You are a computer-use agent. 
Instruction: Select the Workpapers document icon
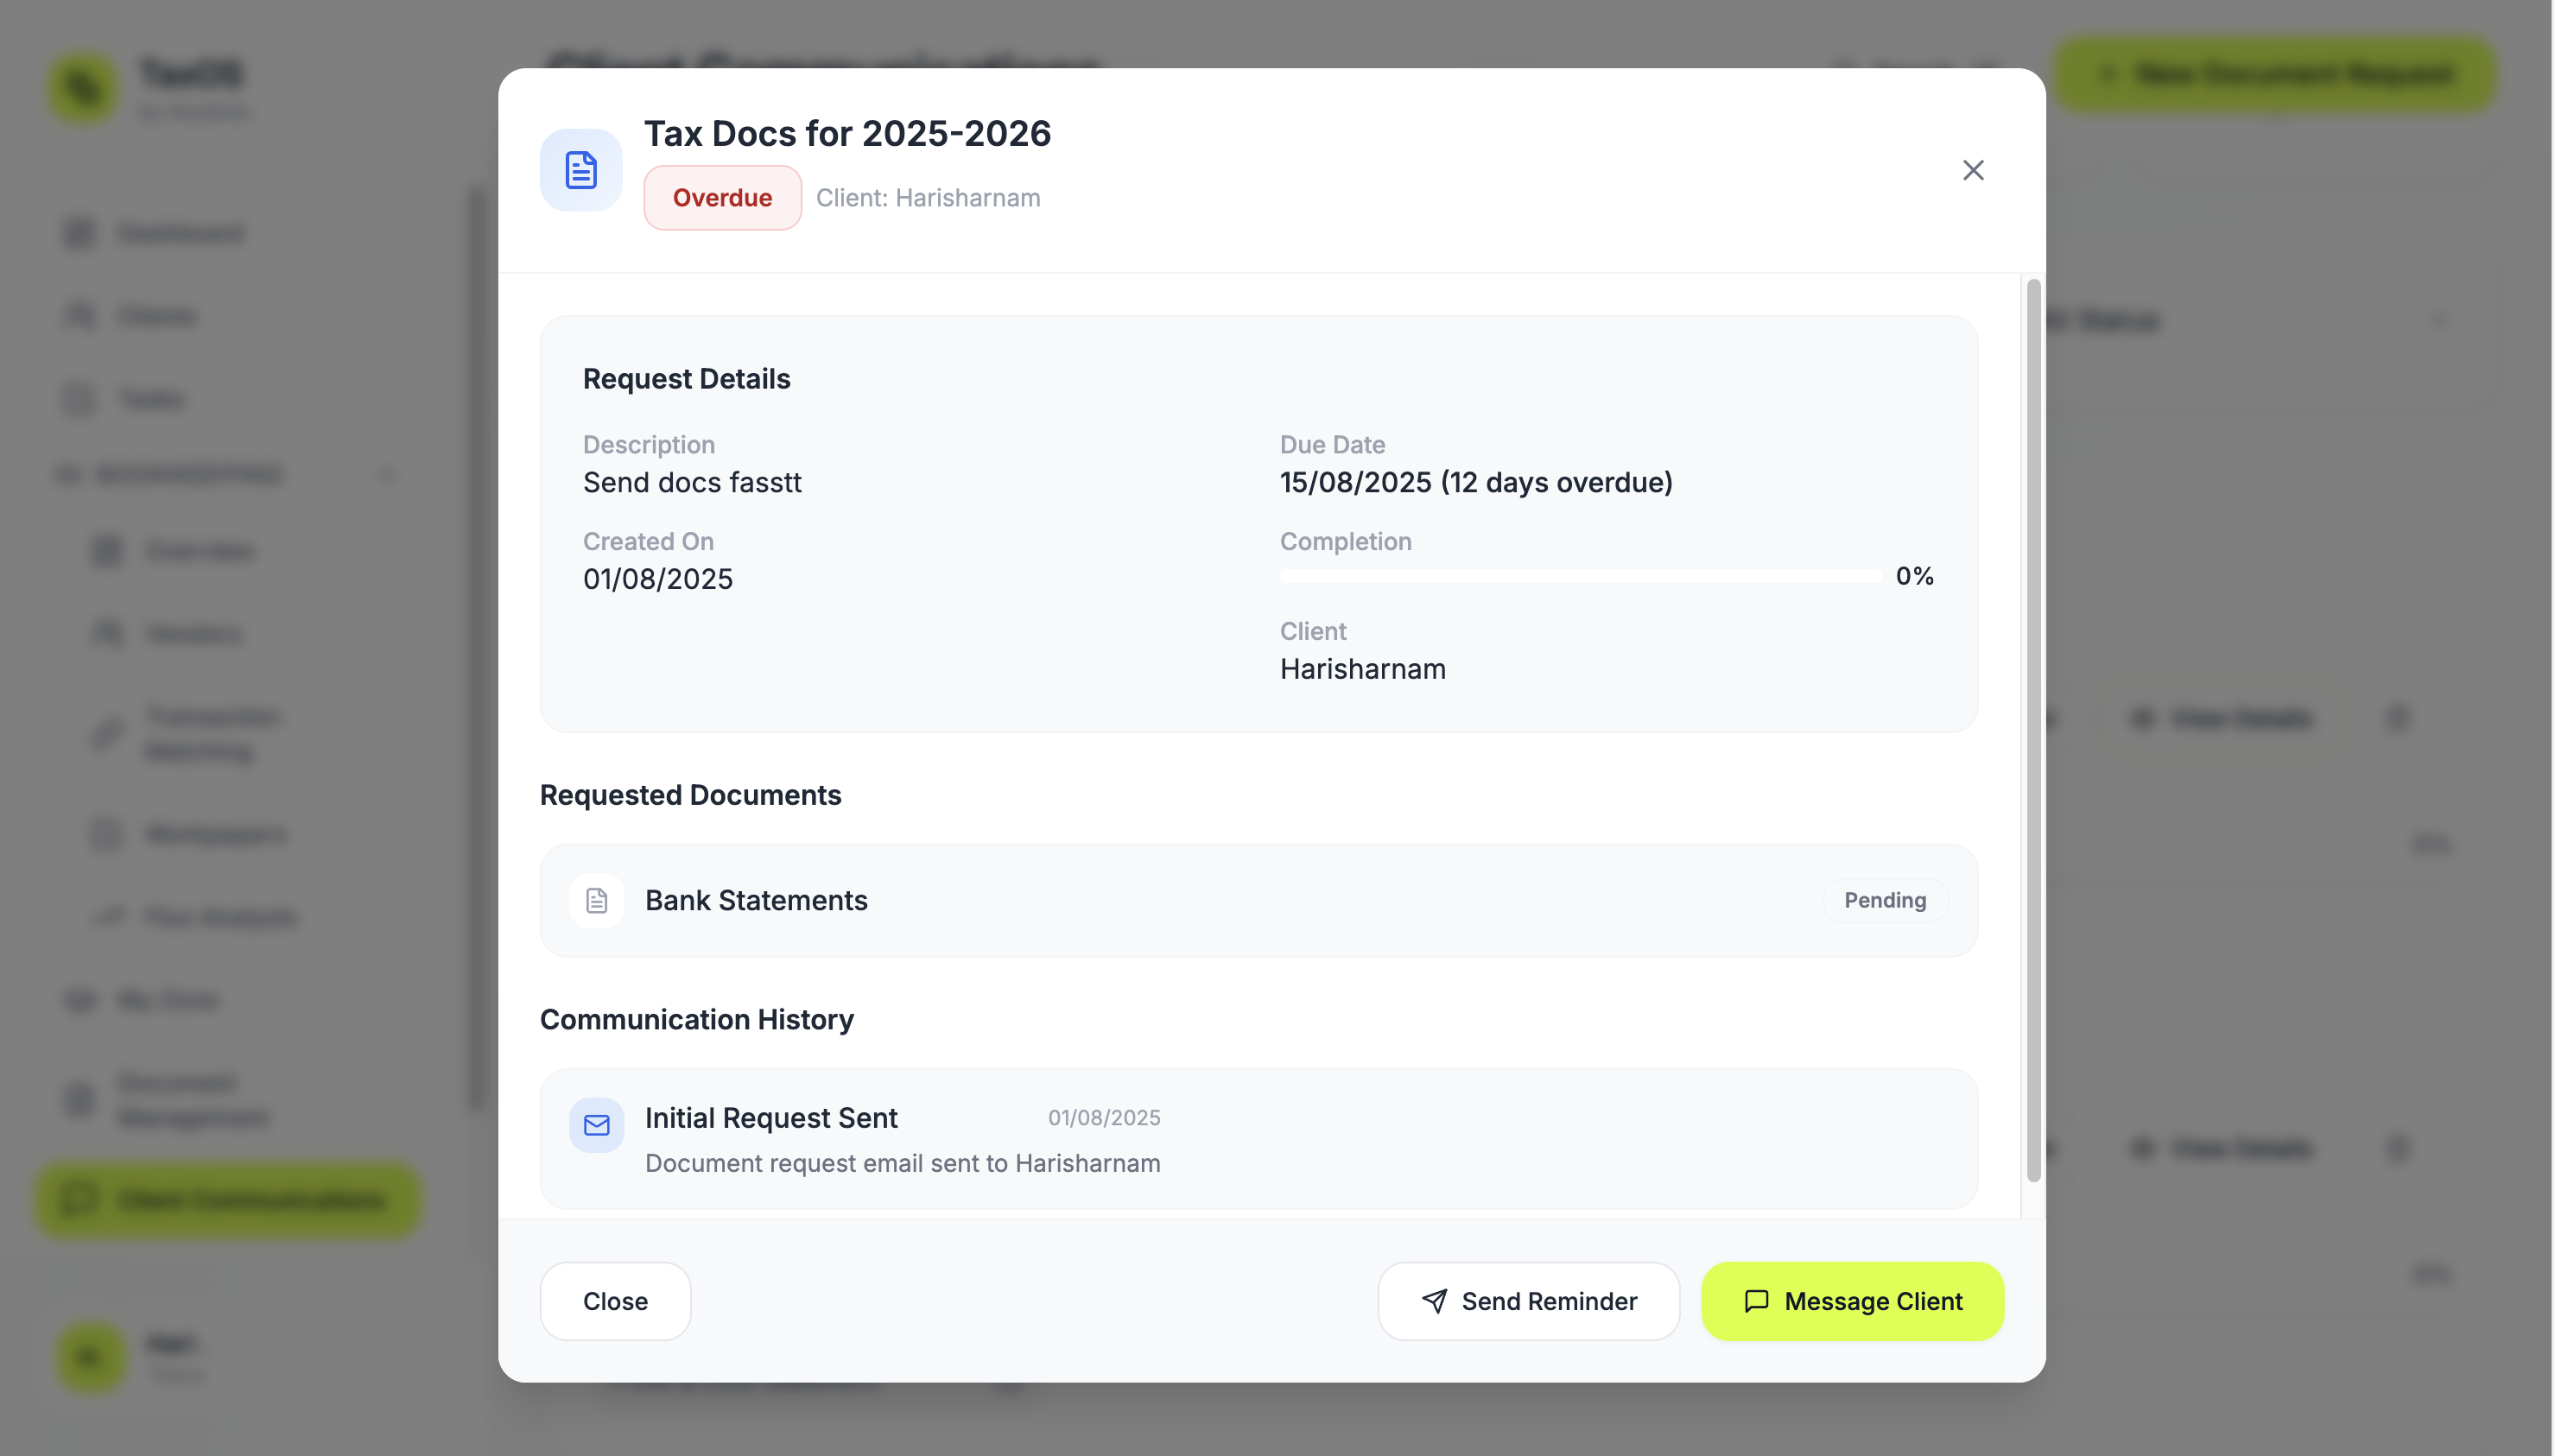(106, 834)
